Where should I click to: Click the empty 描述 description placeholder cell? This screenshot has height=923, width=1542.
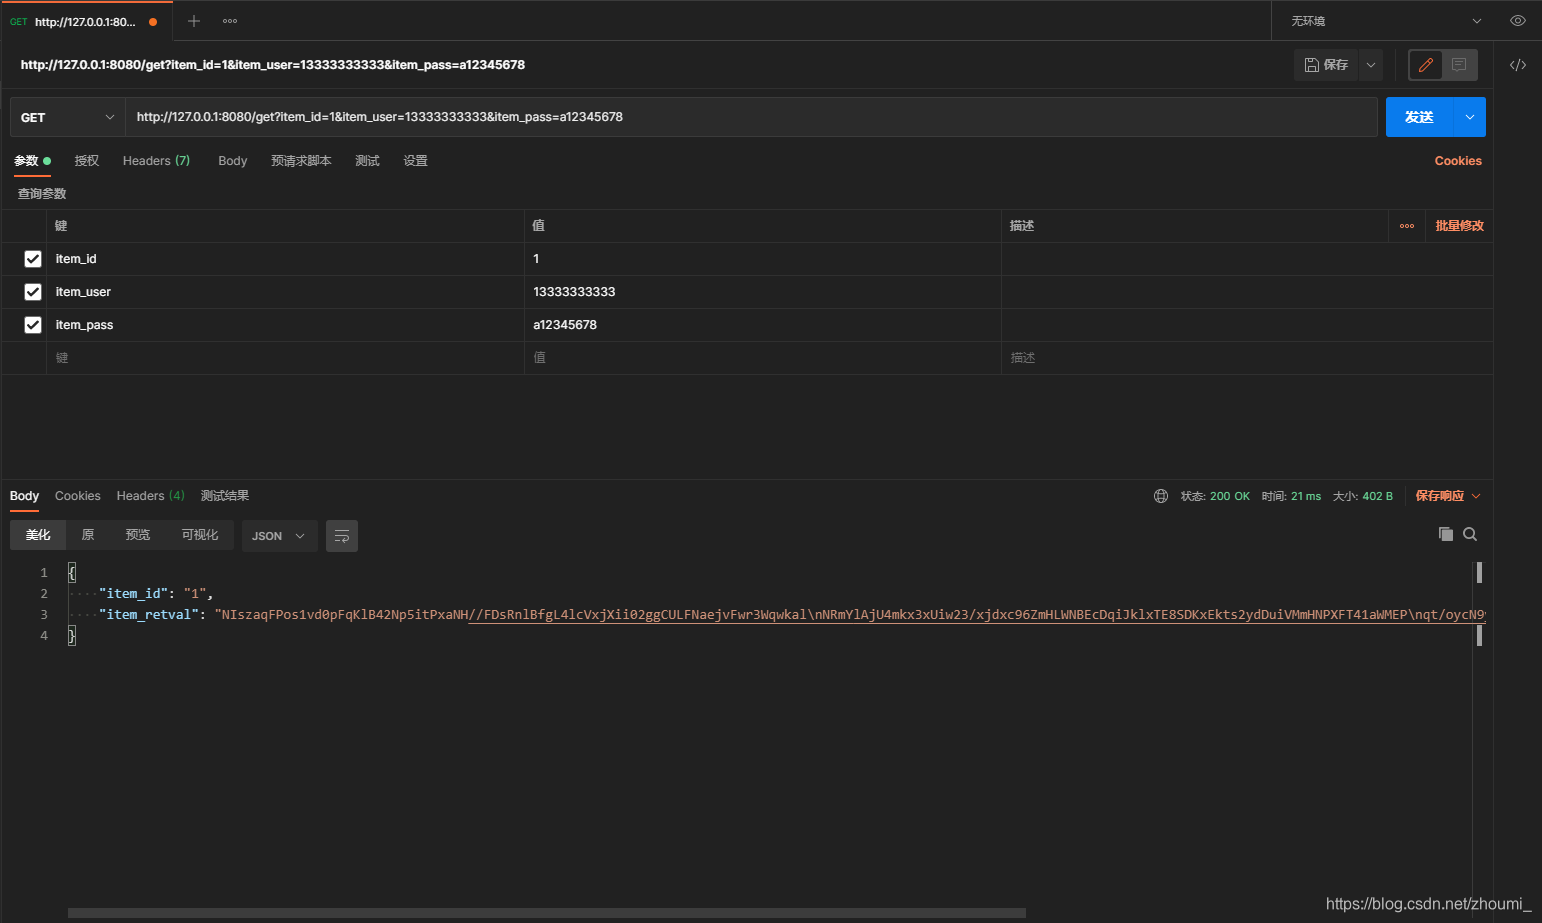(1247, 358)
